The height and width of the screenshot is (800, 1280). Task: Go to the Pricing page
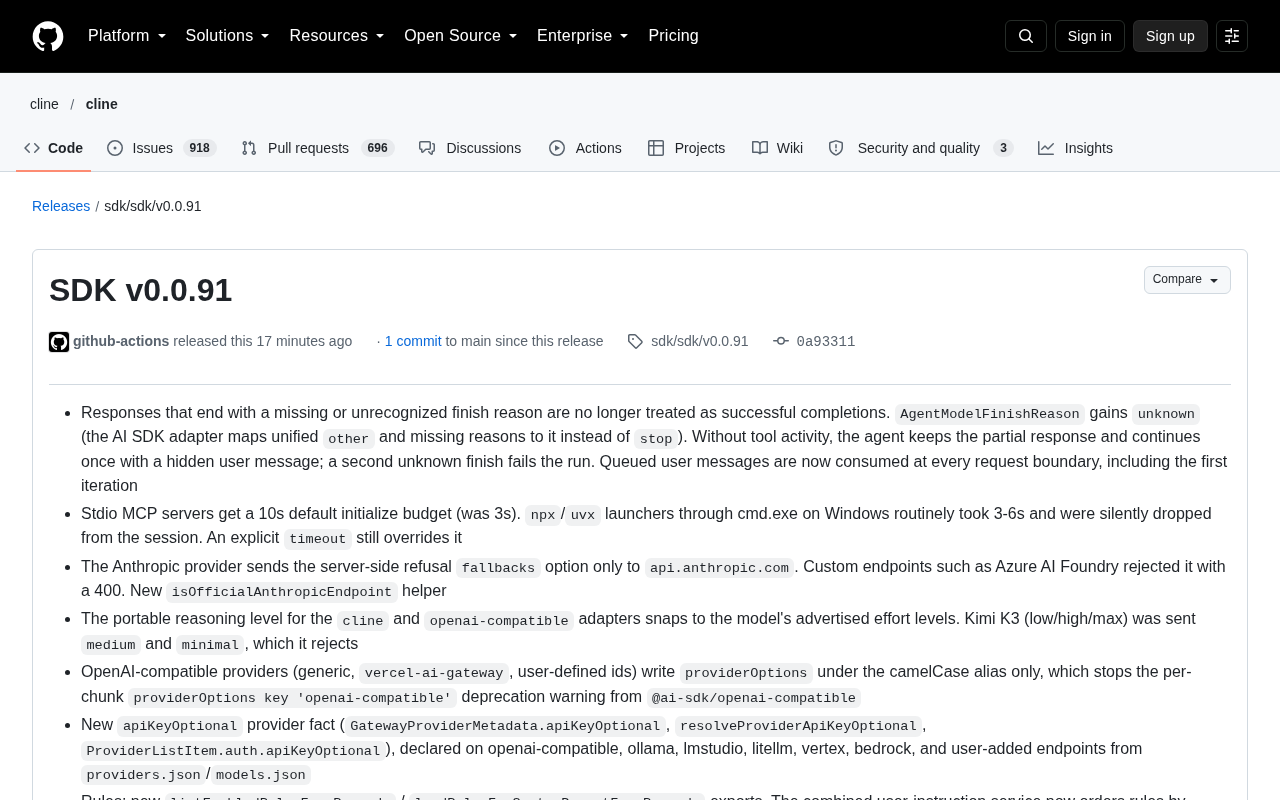[x=673, y=36]
